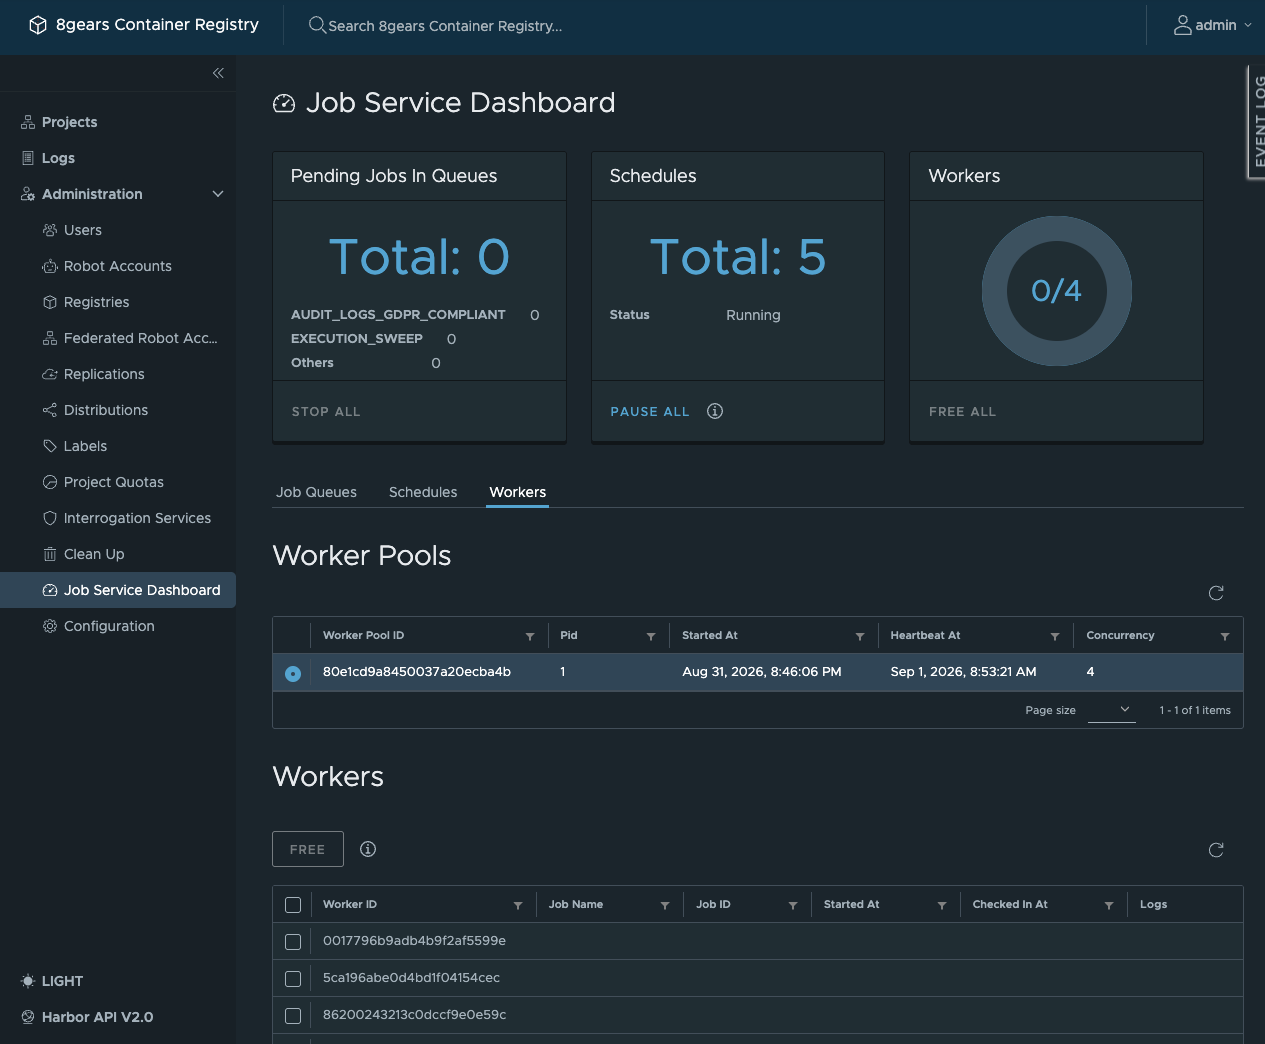Viewport: 1265px width, 1044px height.
Task: Open the EVENT LOG side panel
Action: 1257,122
